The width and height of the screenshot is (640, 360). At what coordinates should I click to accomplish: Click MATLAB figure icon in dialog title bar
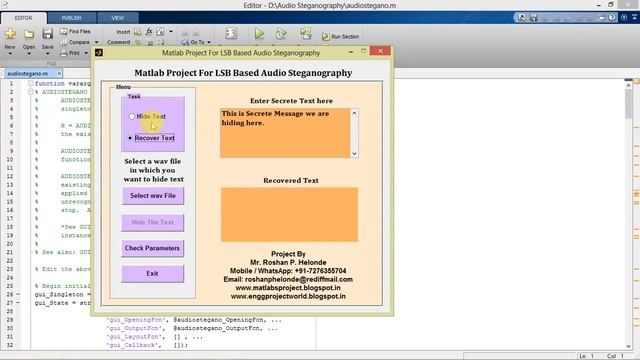coord(99,52)
